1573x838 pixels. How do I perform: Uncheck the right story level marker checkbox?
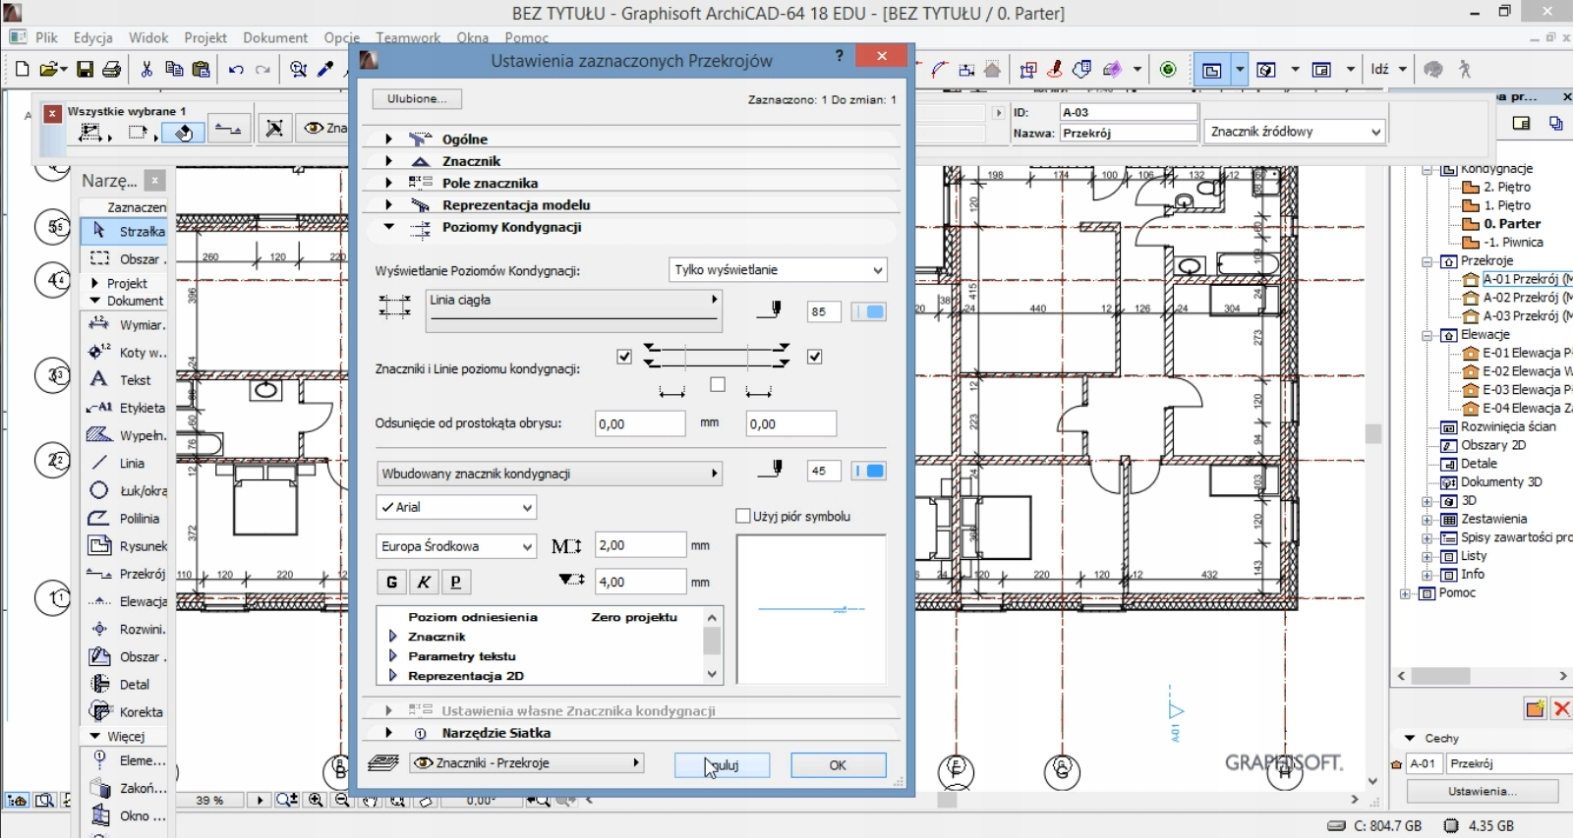coord(815,357)
